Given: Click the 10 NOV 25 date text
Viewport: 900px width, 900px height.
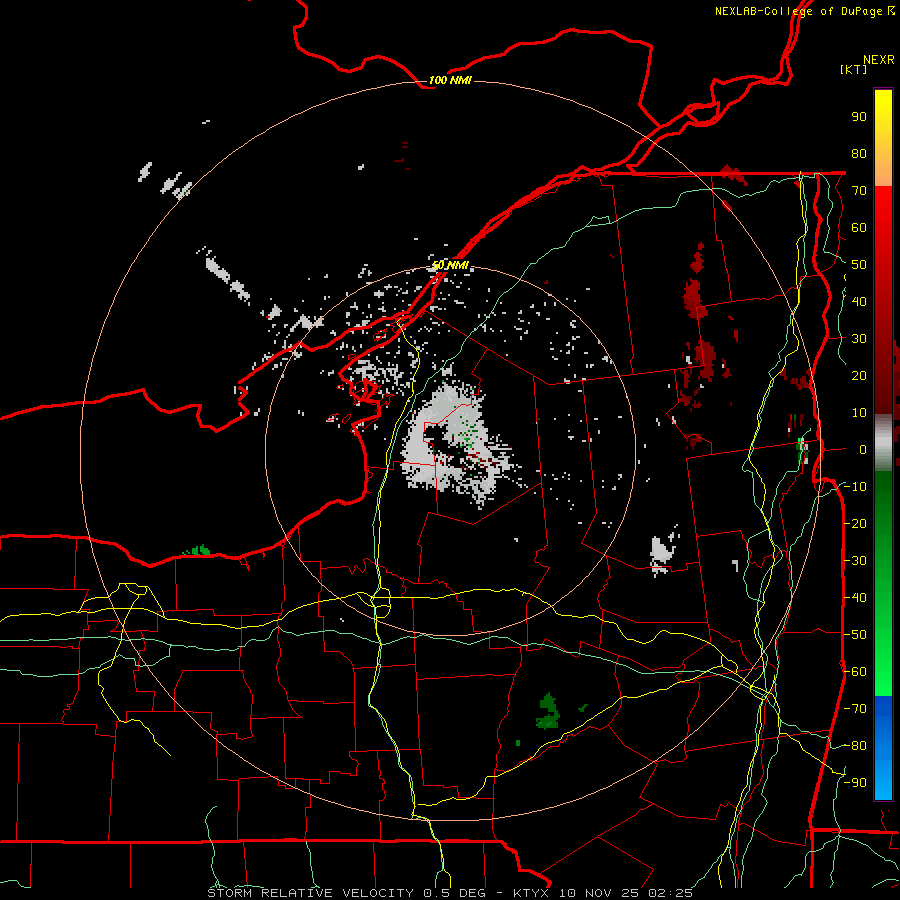Looking at the screenshot, I should tap(599, 893).
